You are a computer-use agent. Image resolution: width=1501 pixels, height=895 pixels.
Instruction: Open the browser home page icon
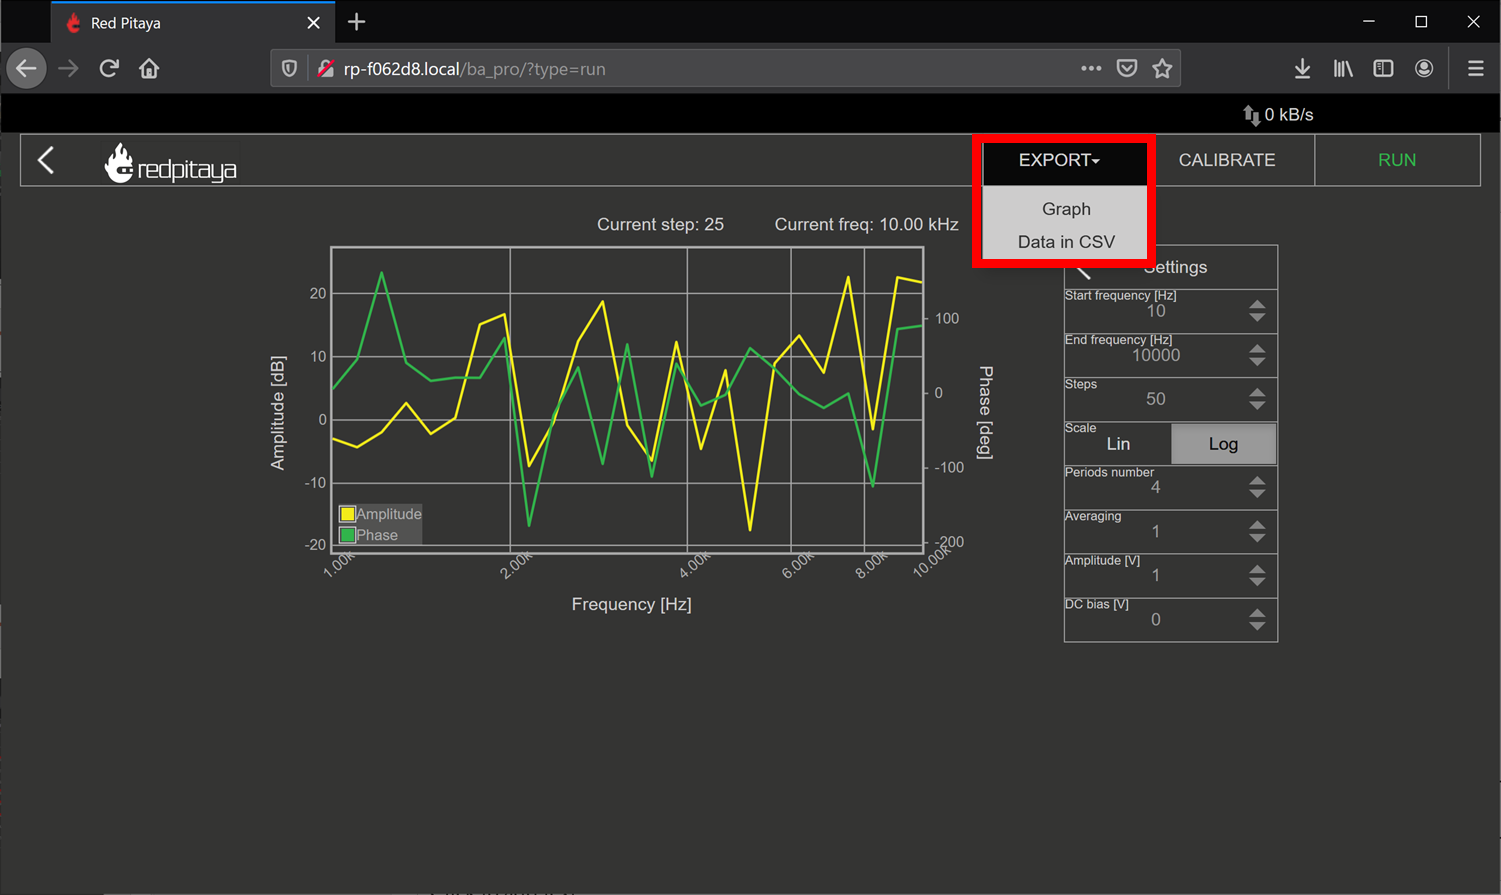click(149, 69)
